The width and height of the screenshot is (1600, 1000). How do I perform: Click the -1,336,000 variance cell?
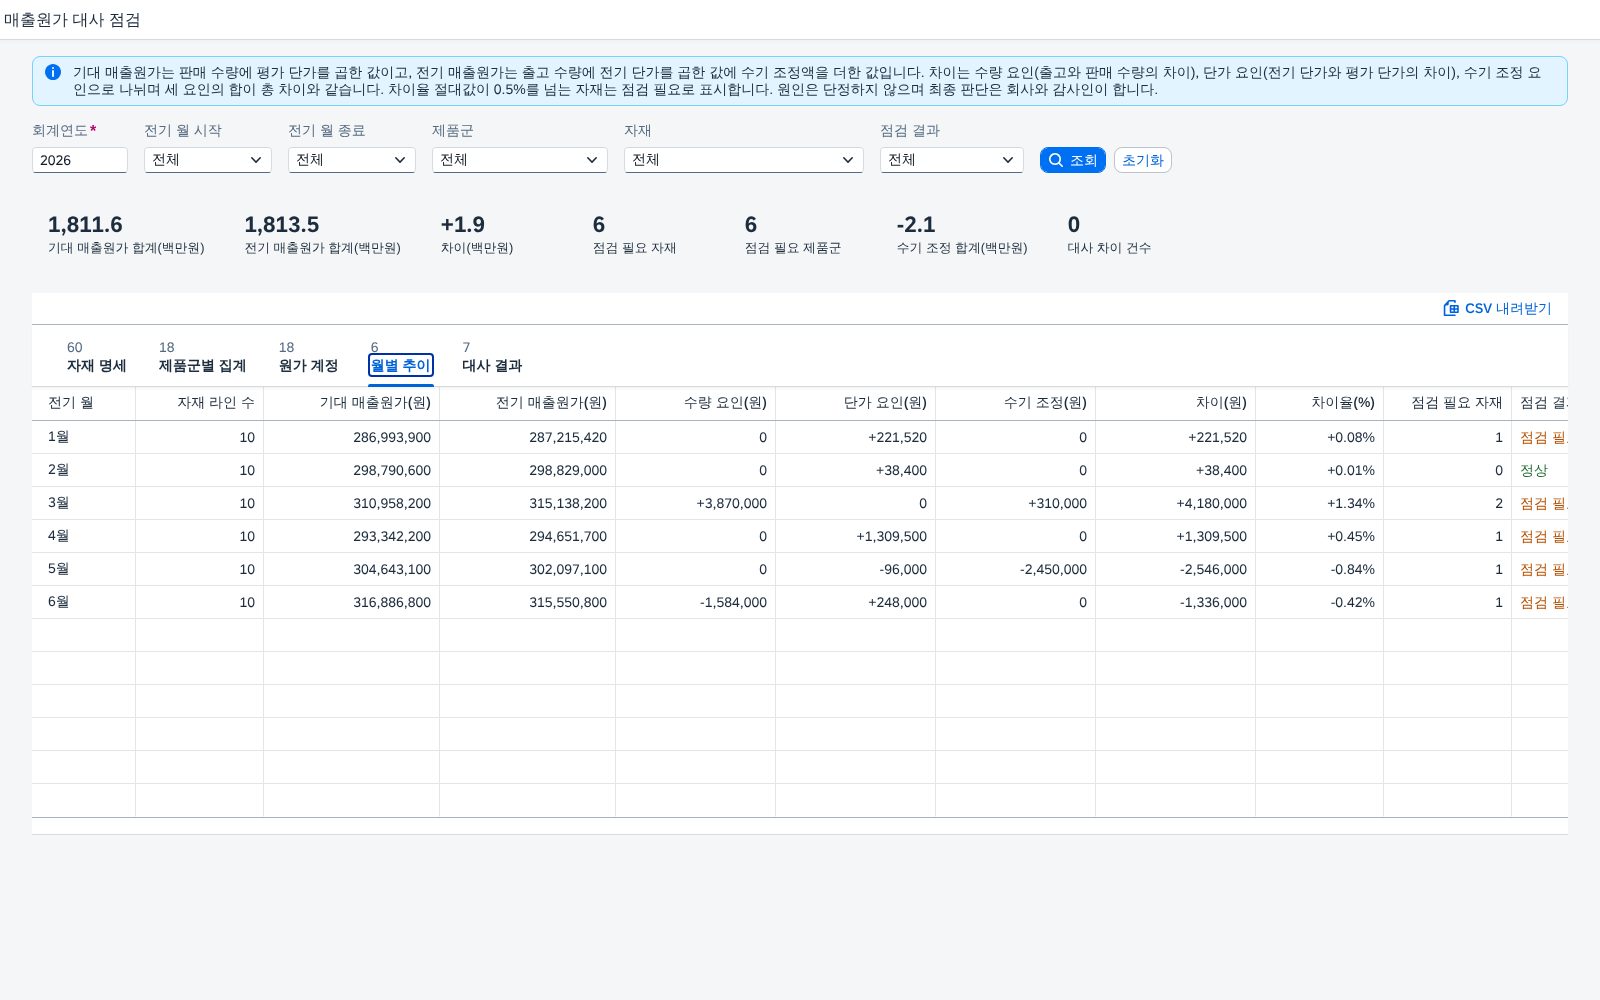point(1176,602)
